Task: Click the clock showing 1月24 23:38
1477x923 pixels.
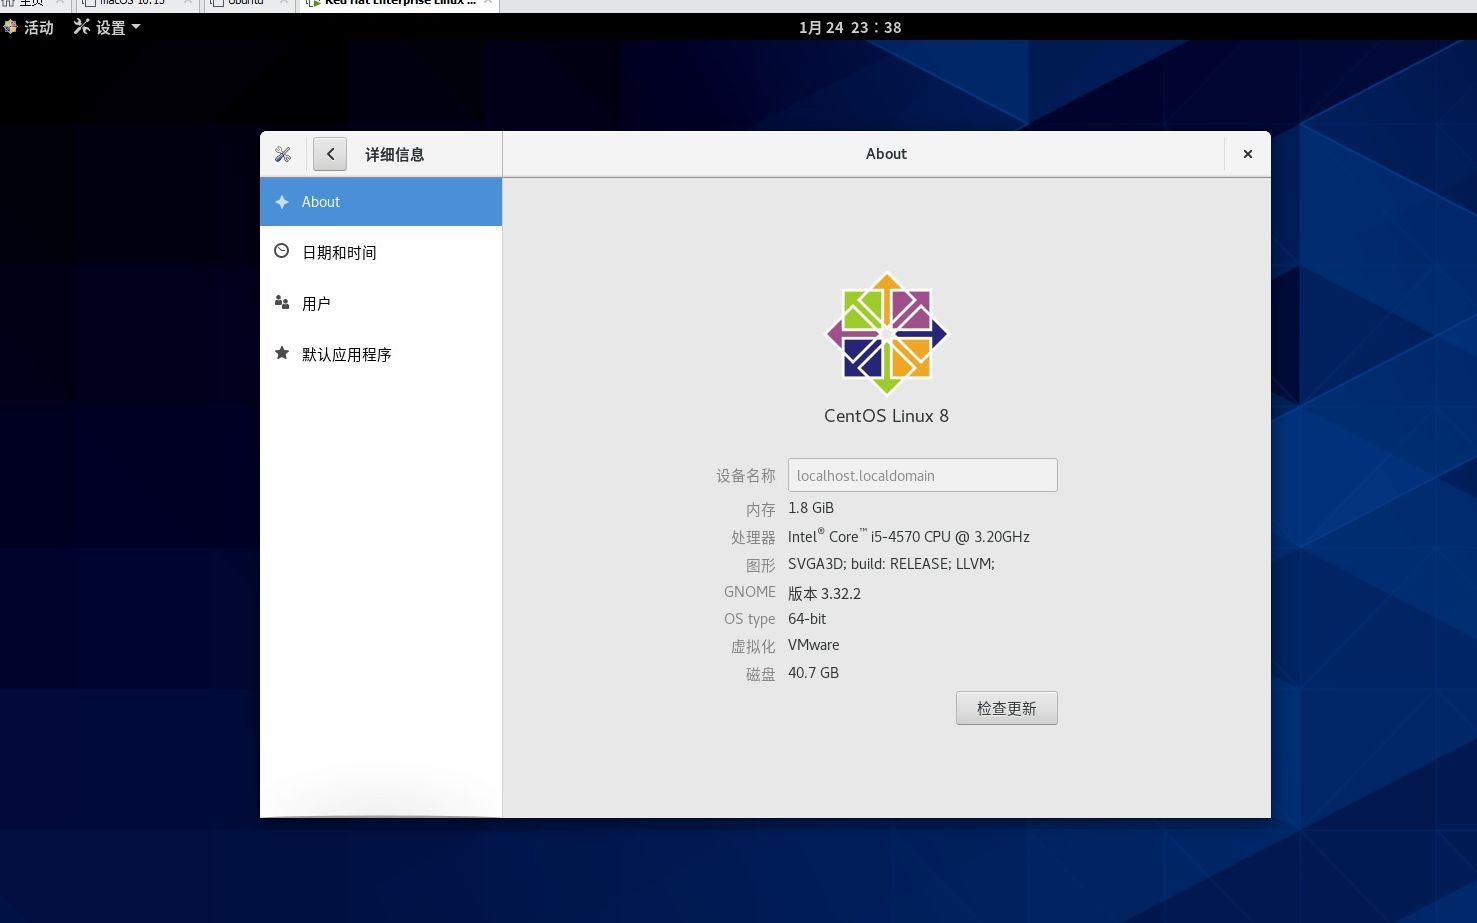Action: pyautogui.click(x=849, y=27)
